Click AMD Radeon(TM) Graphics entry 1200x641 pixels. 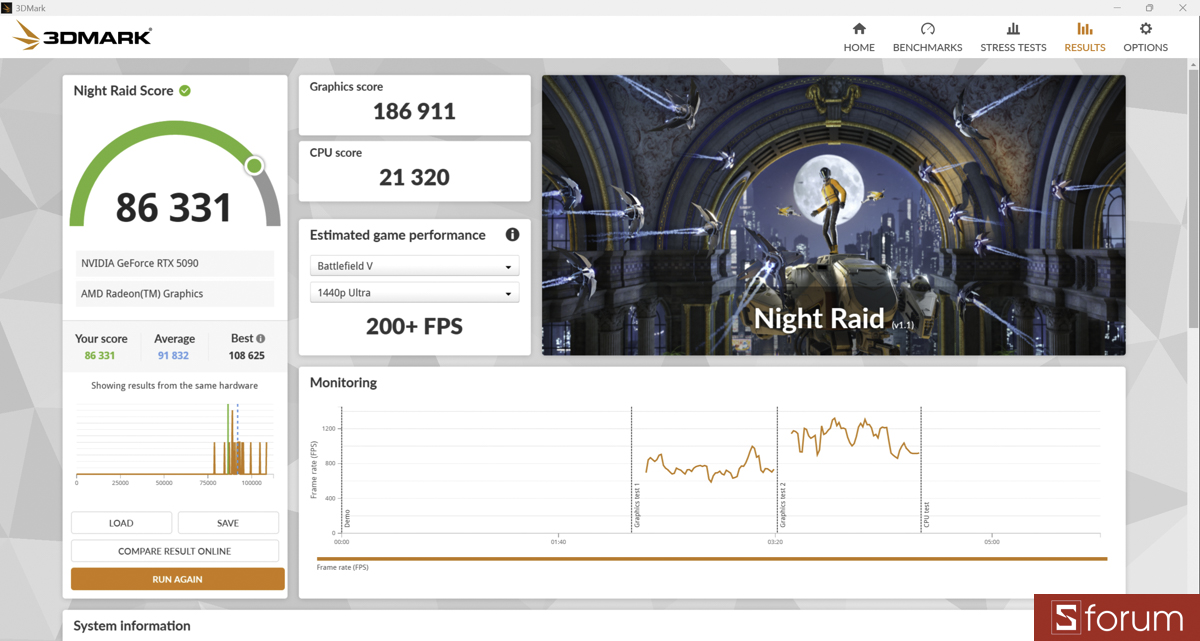[x=175, y=294]
